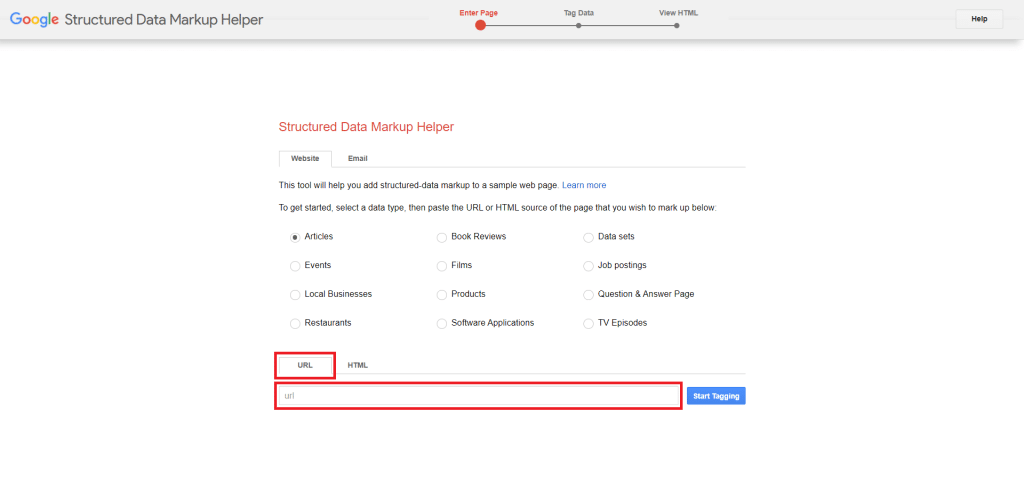1024x477 pixels.
Task: Select the Products radio button
Action: (x=441, y=295)
